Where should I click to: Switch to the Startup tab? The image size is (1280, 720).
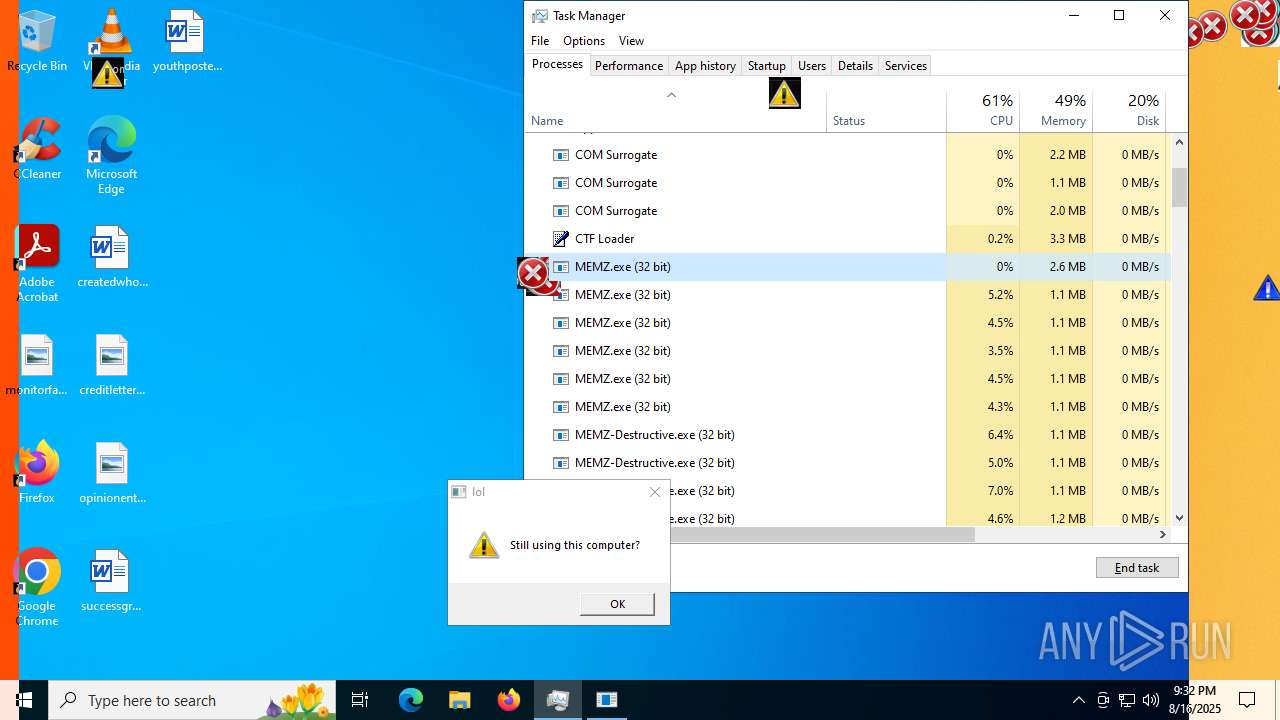pyautogui.click(x=767, y=66)
